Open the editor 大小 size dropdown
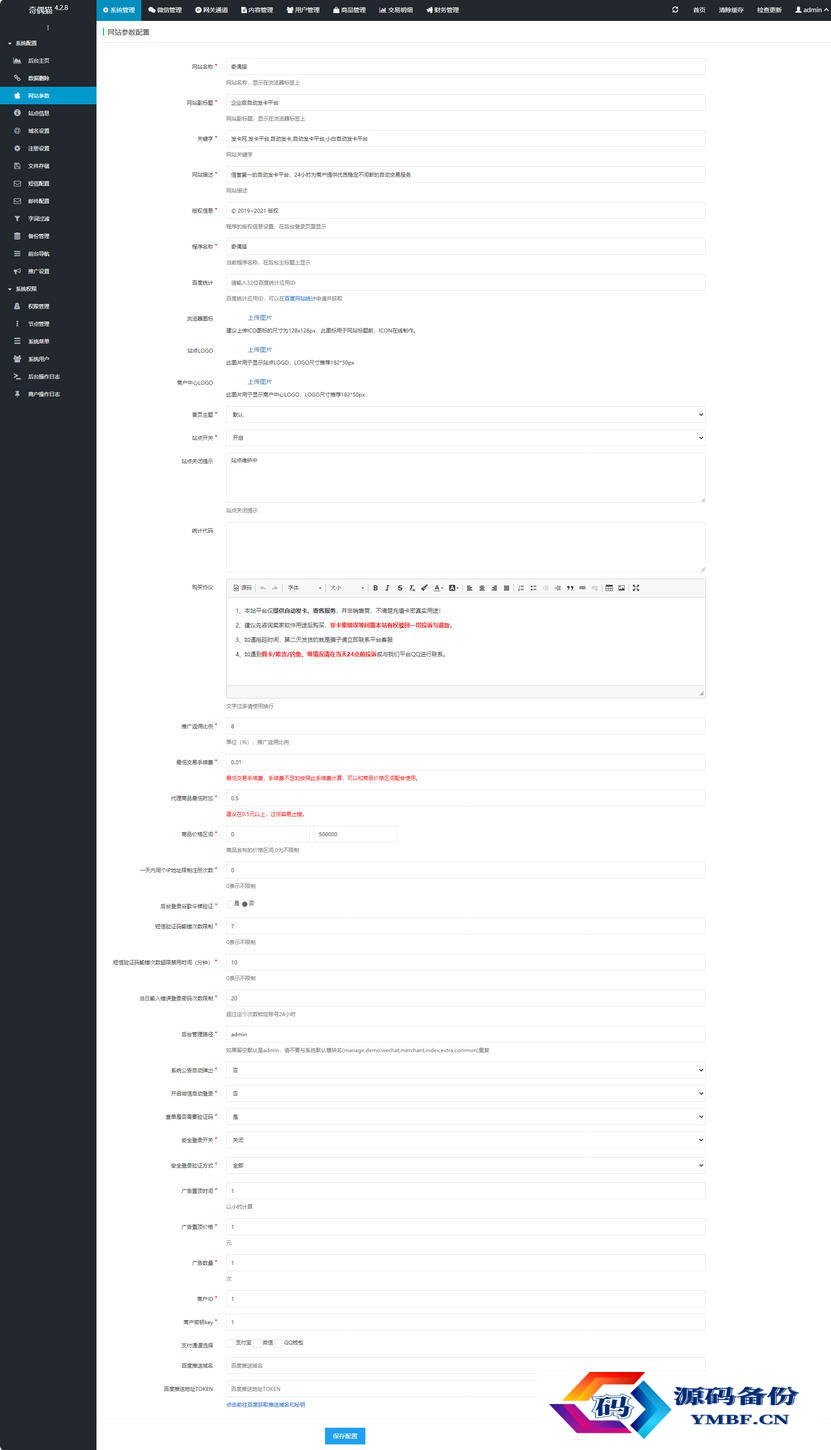Screen dimensions: 831x1450 point(346,588)
